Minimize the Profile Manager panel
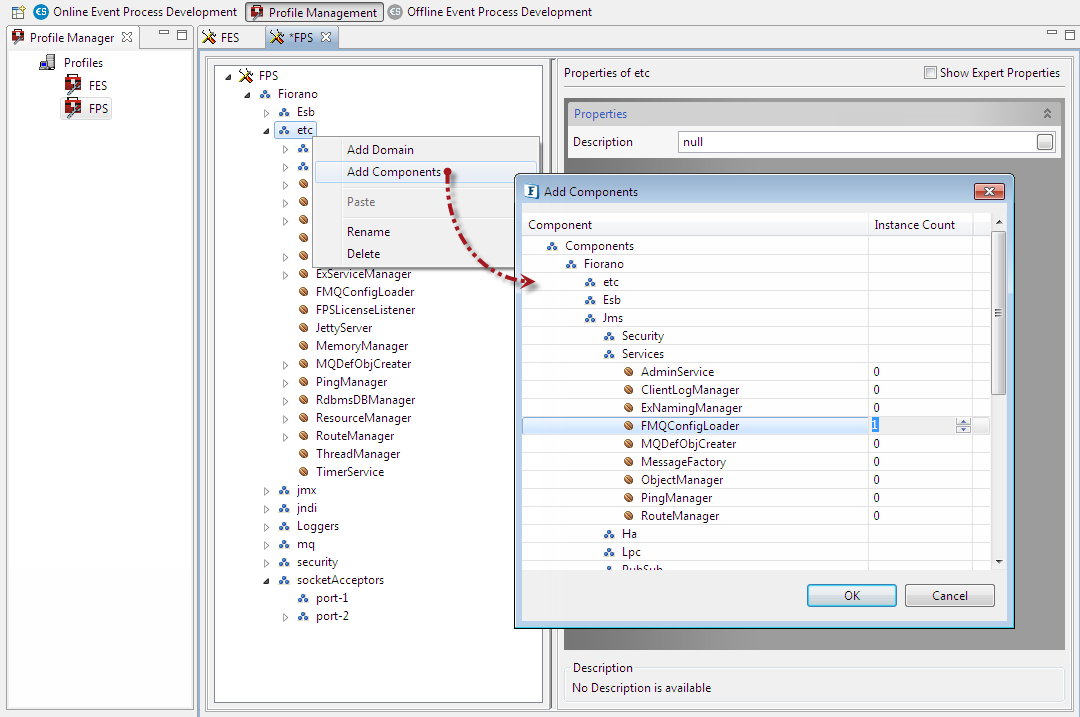1080x717 pixels. click(163, 36)
